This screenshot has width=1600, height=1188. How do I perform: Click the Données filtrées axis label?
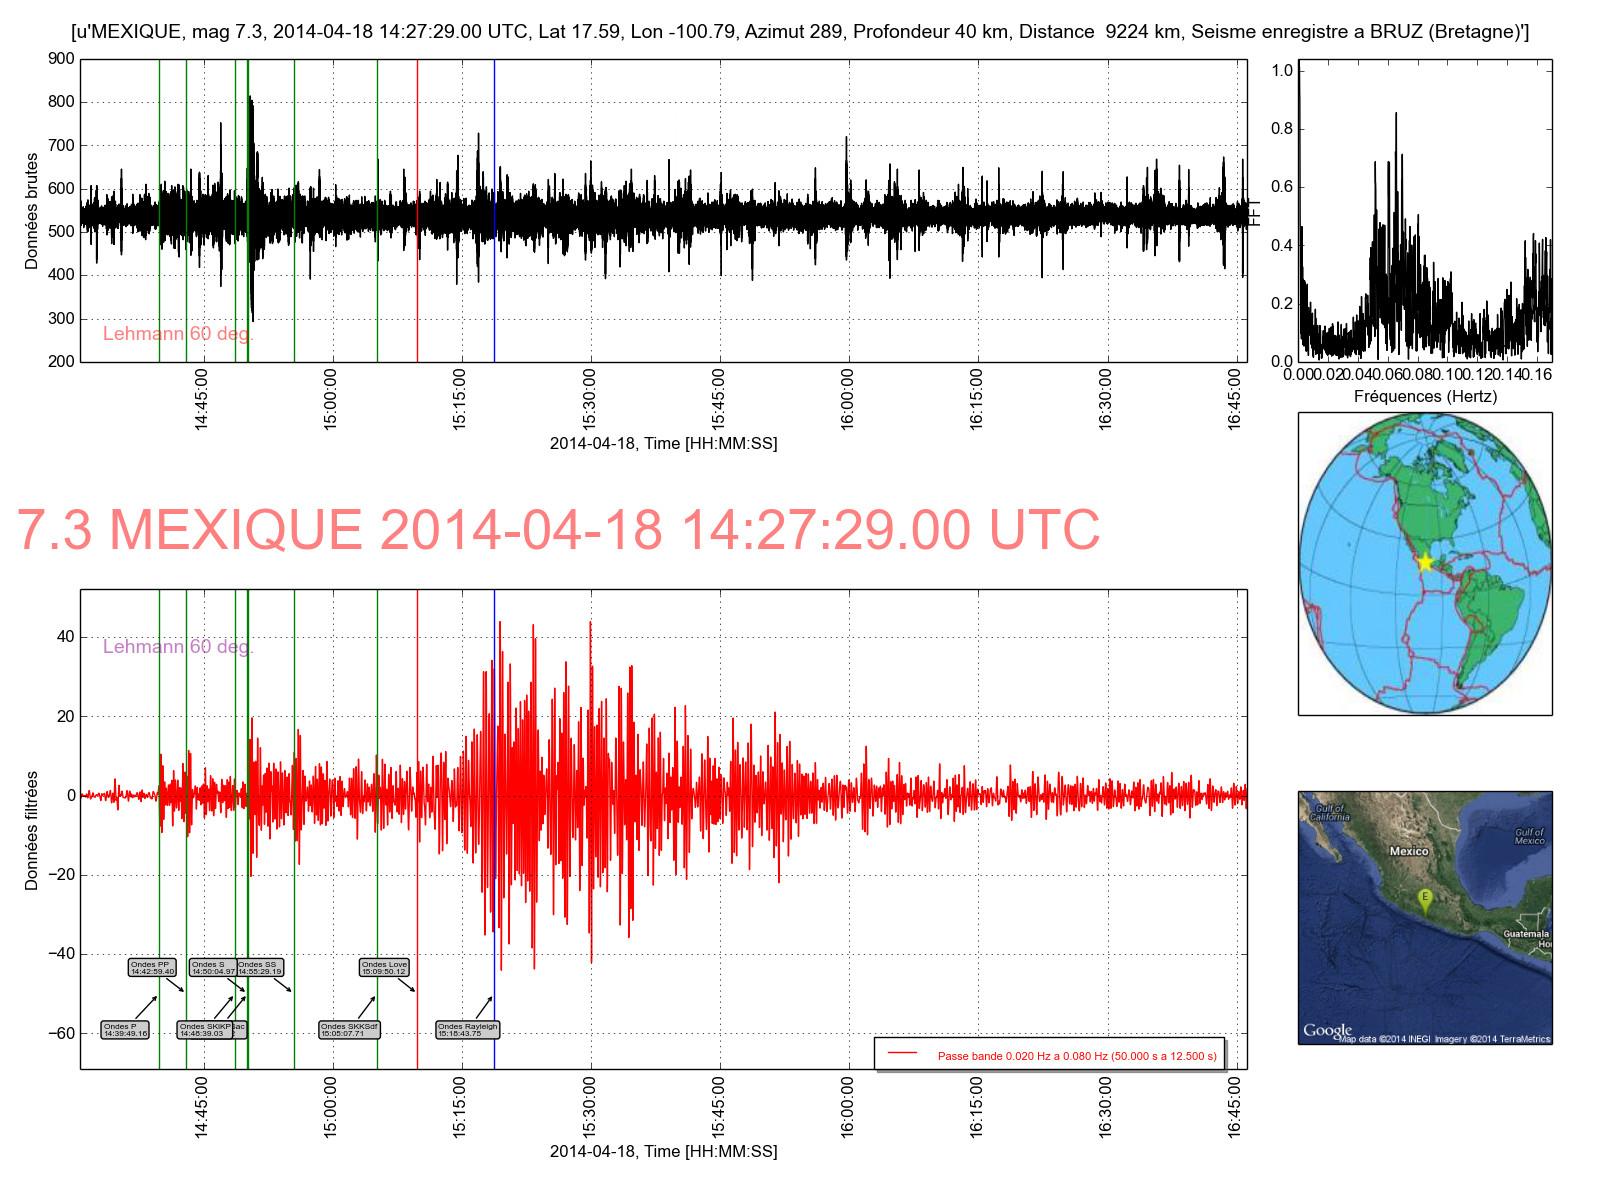tap(32, 830)
